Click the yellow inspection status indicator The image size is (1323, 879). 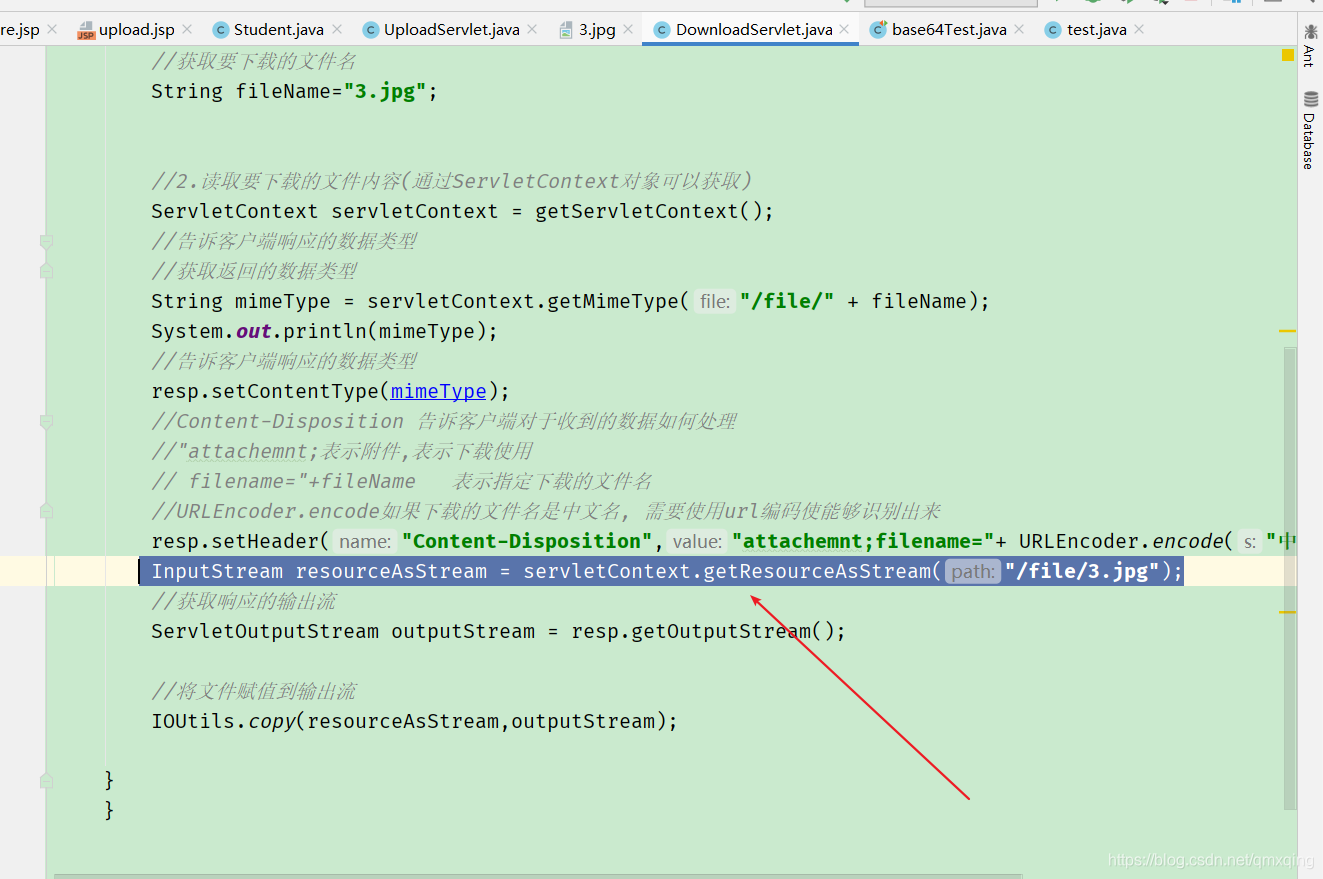click(1288, 56)
